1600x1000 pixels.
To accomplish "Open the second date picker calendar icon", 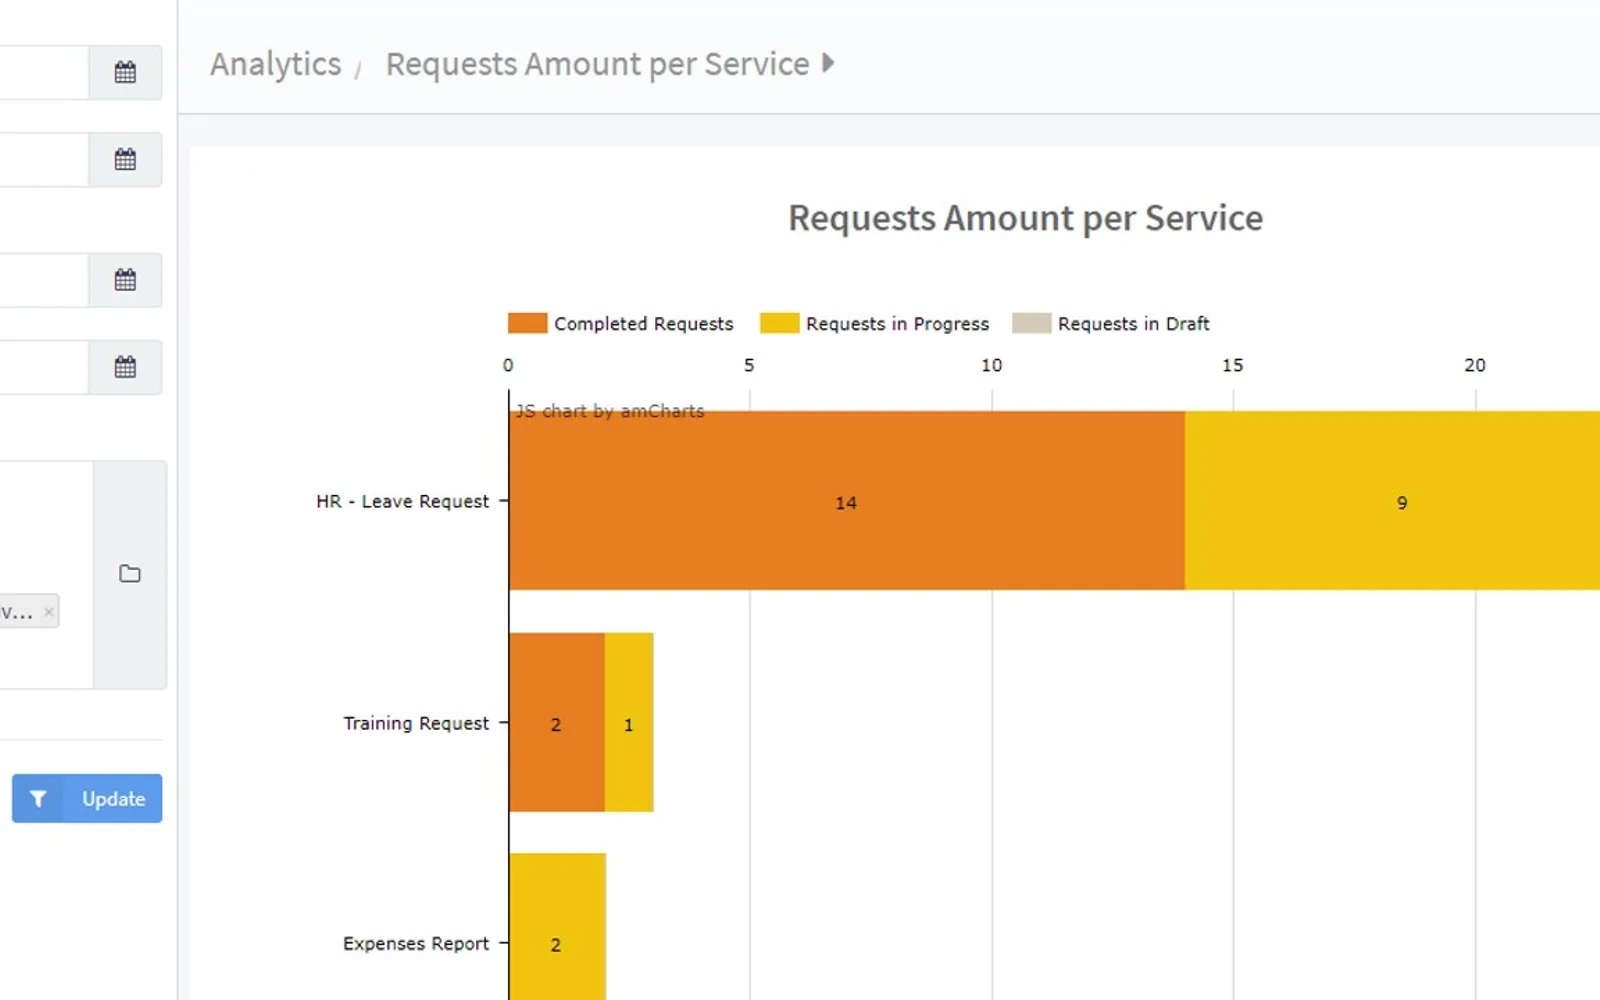I will (125, 159).
